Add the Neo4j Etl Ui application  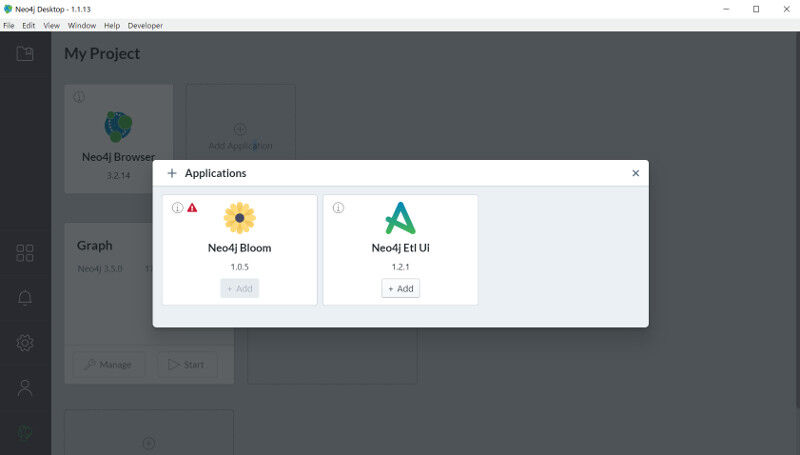[x=401, y=288]
